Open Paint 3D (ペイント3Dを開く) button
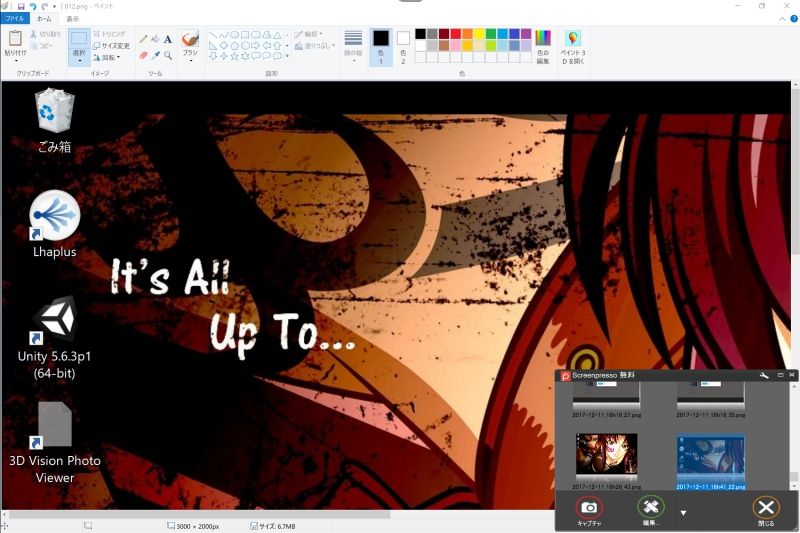 tap(573, 47)
